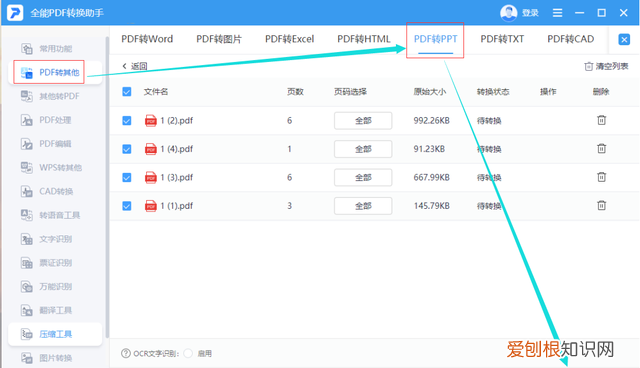
Task: Delete 1 (3).pdf with trash icon
Action: point(601,177)
